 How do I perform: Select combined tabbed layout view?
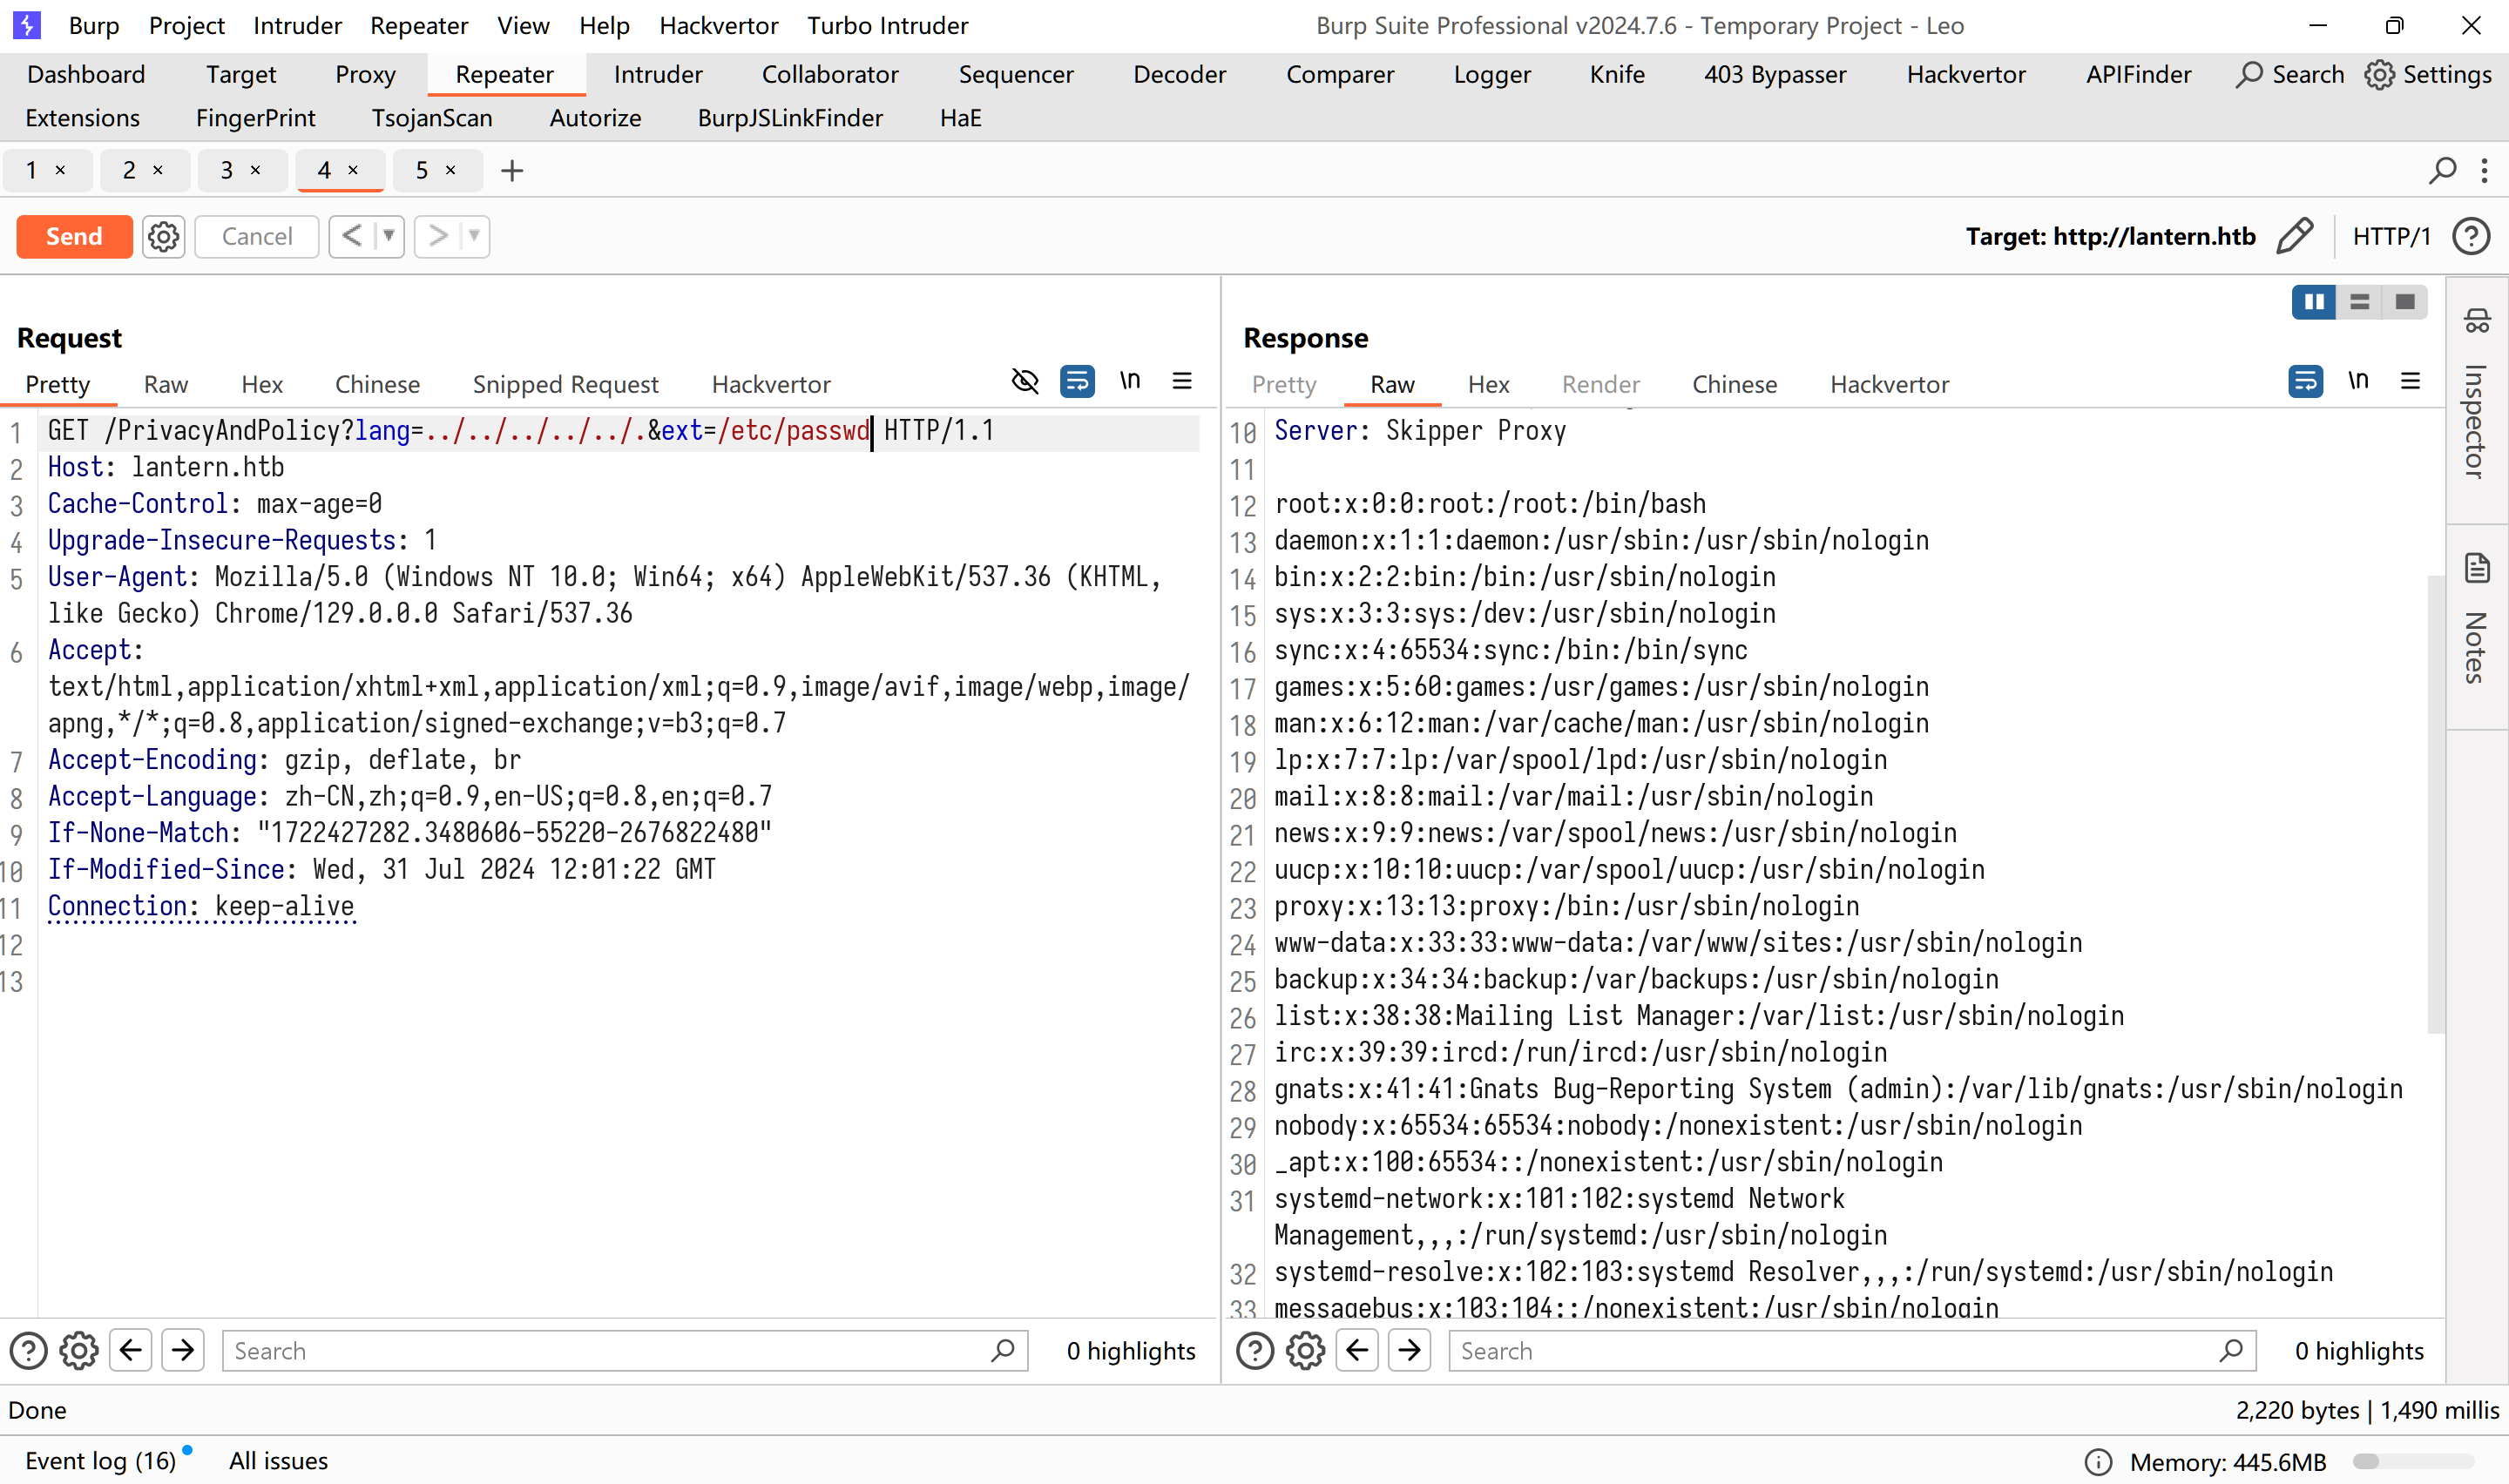coord(2405,301)
